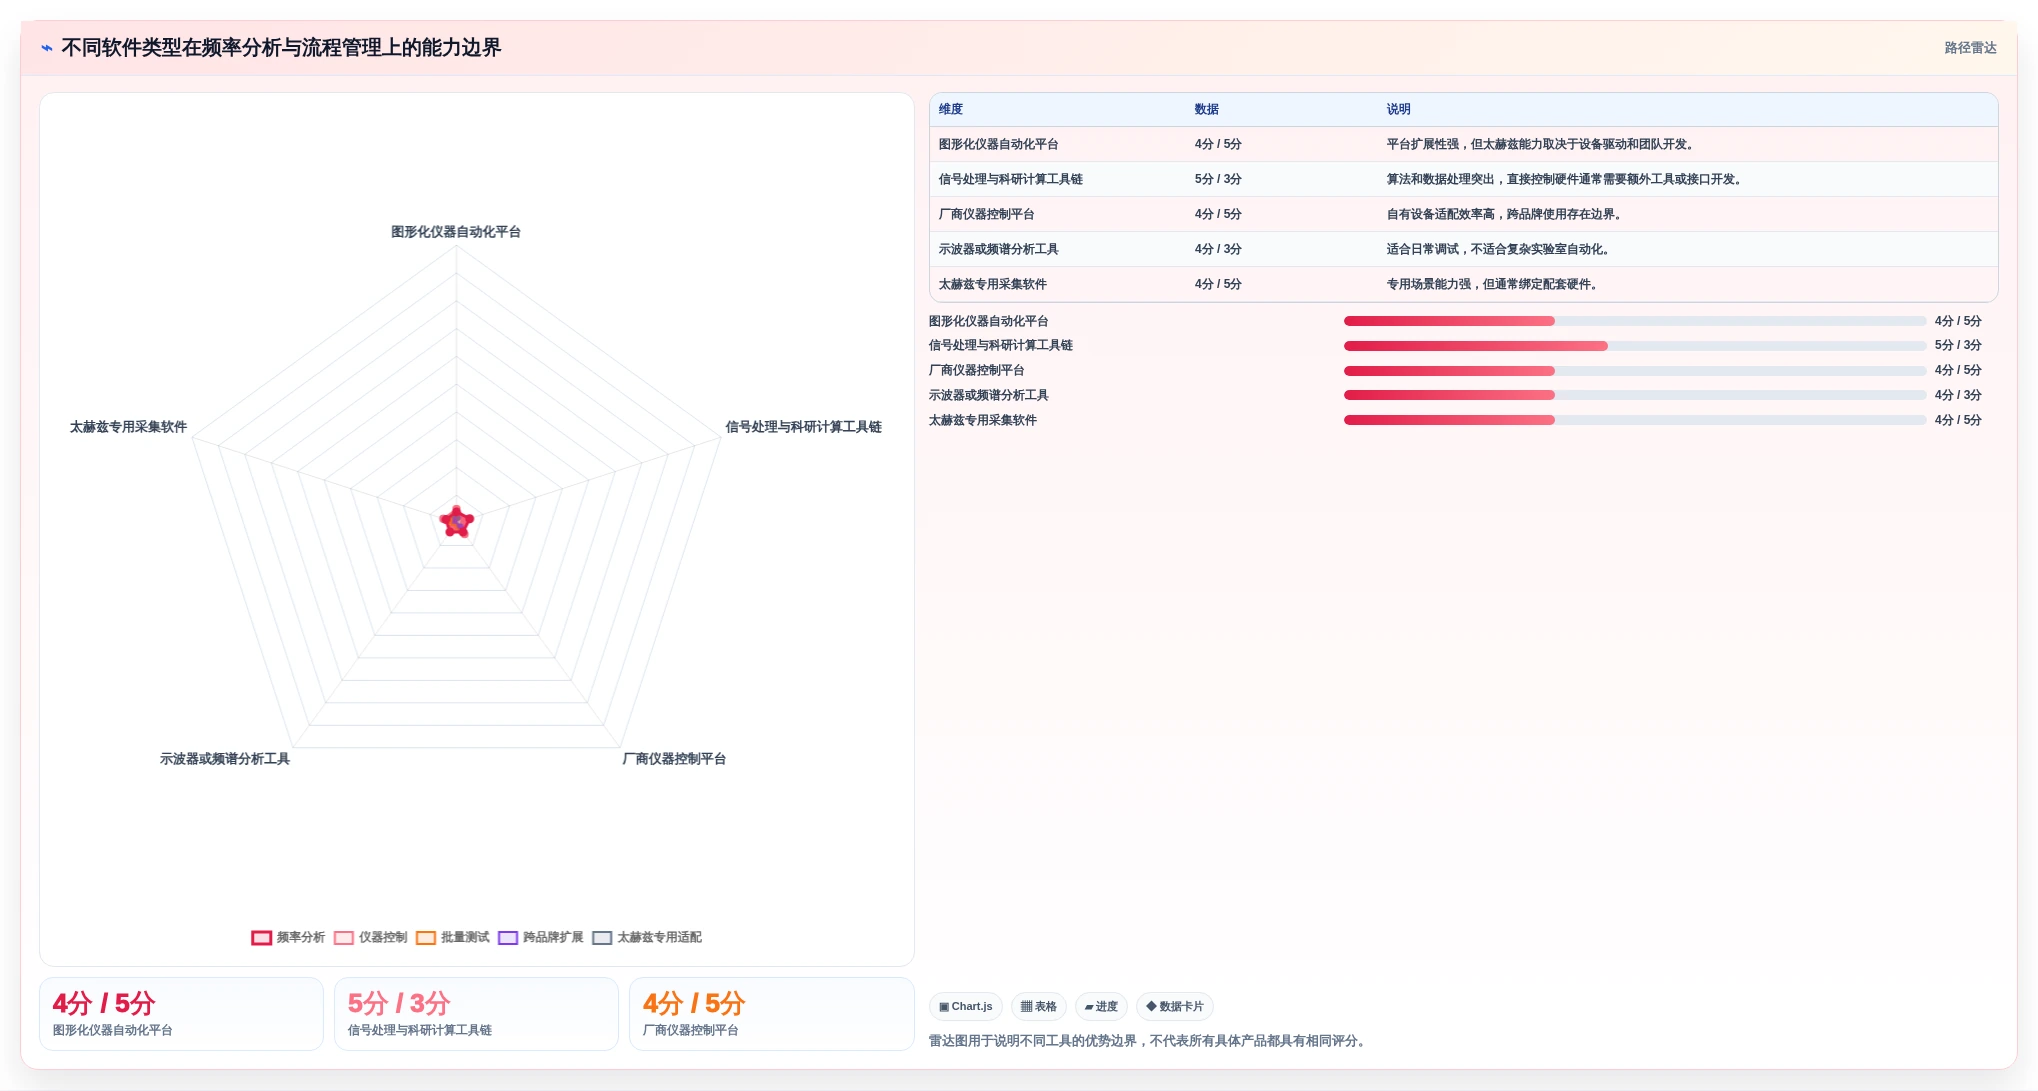
Task: Select the 图形化仪器自动化平台 table row name
Action: point(998,144)
